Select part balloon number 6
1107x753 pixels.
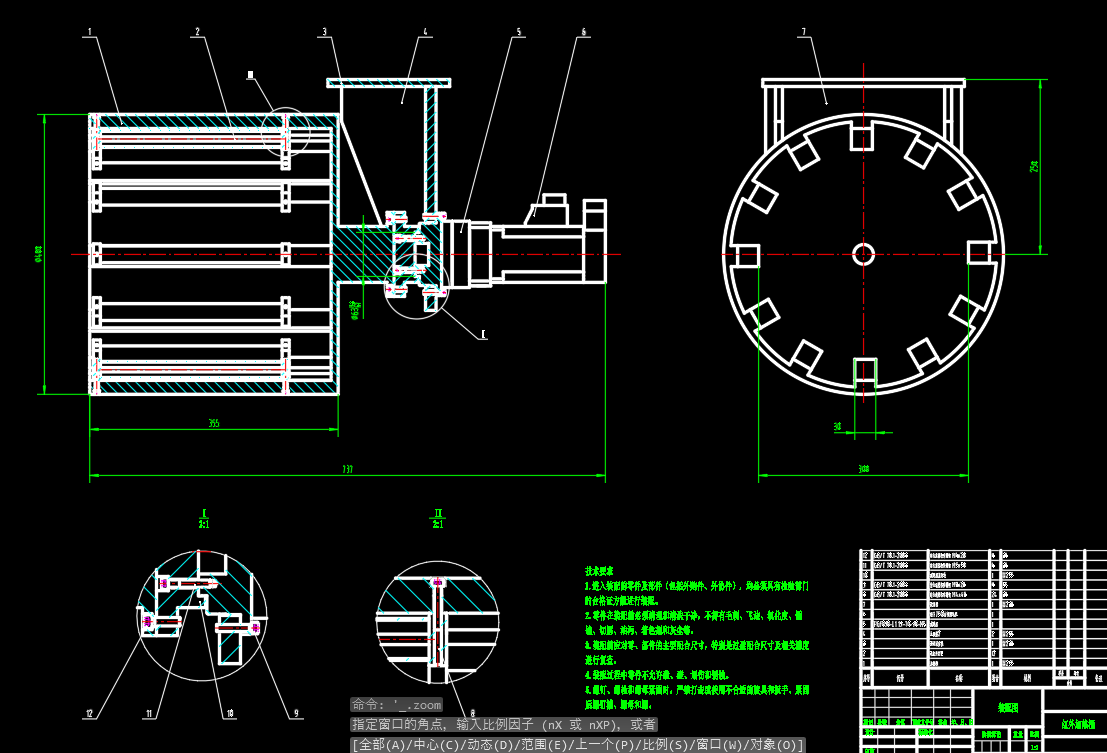[x=583, y=32]
